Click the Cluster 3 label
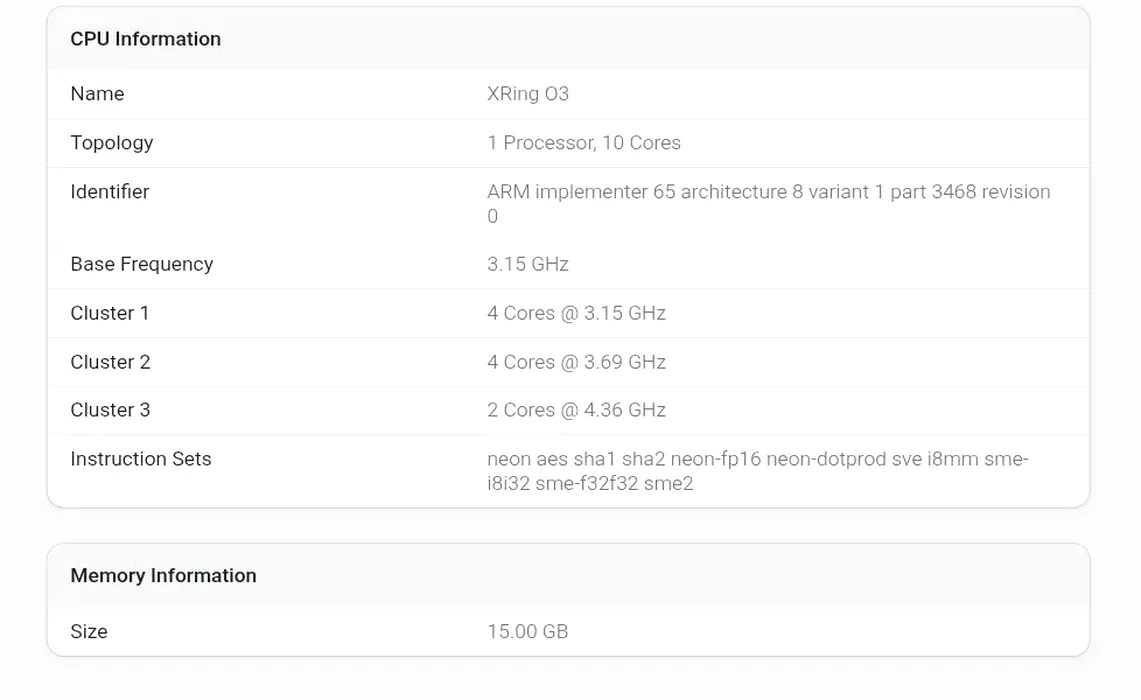 [111, 410]
